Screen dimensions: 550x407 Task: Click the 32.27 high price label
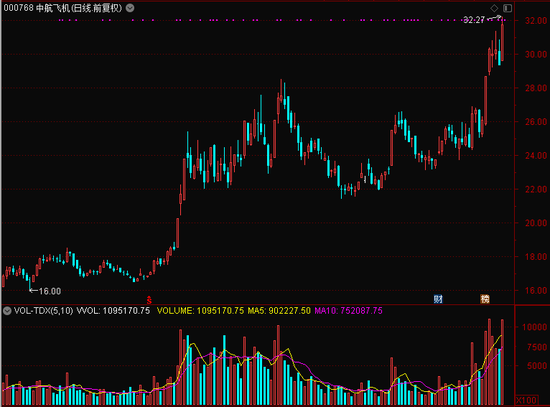474,20
